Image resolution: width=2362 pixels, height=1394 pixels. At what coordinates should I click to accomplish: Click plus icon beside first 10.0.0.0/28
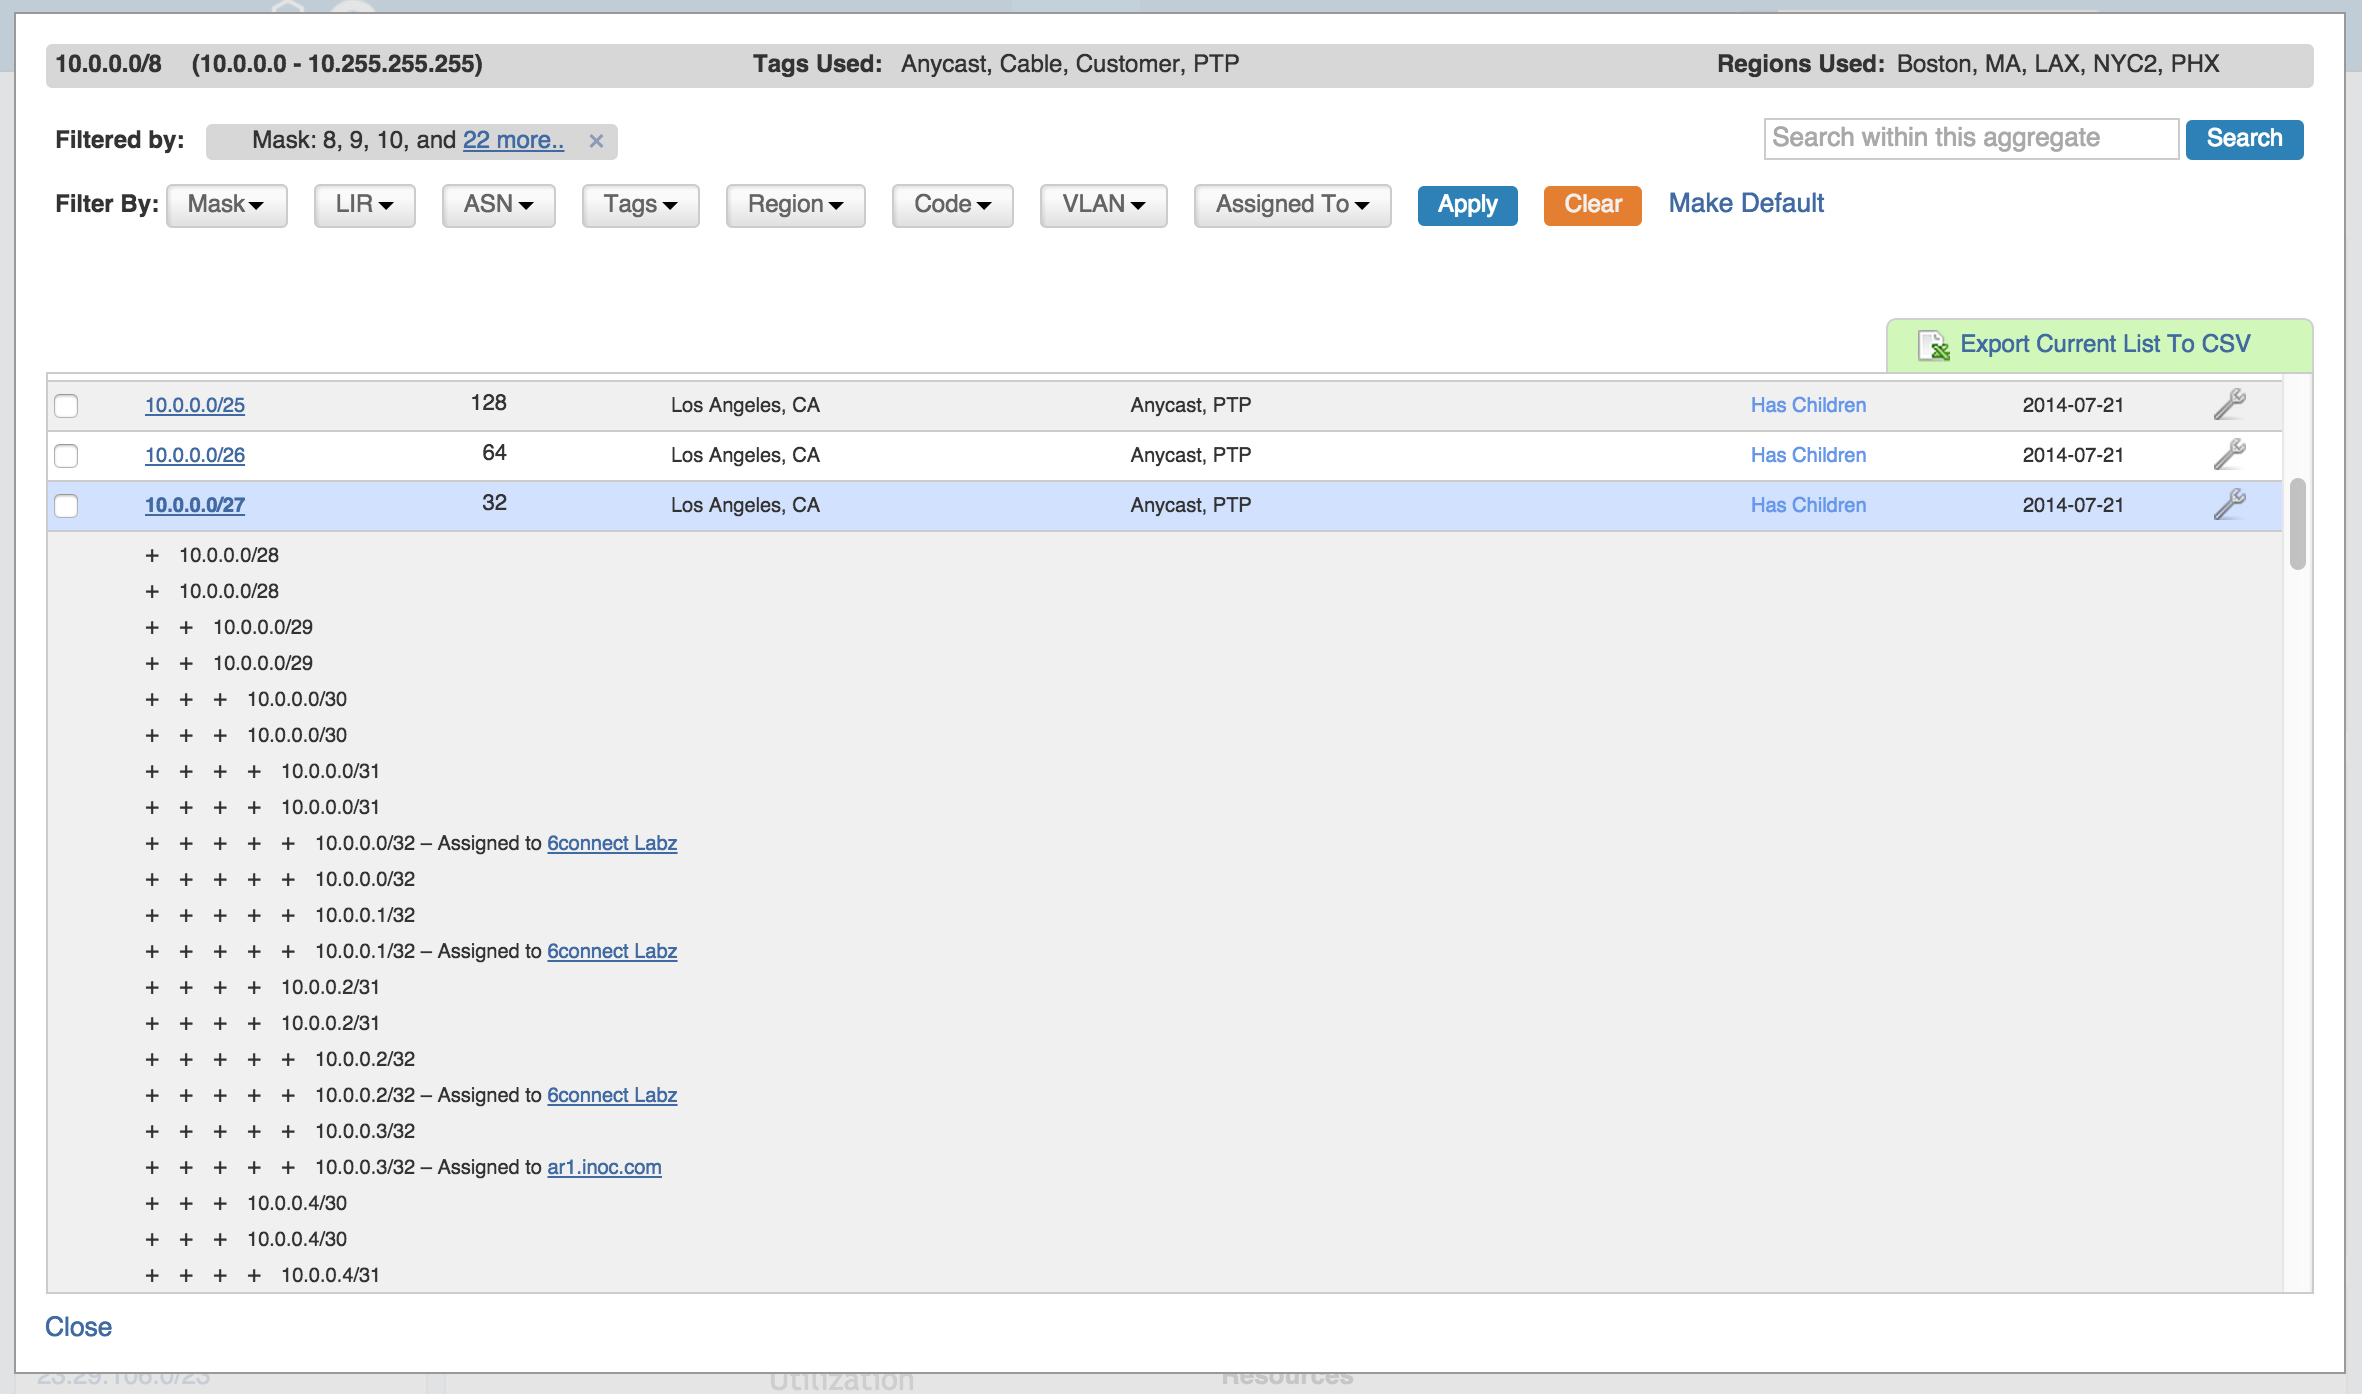tap(152, 555)
